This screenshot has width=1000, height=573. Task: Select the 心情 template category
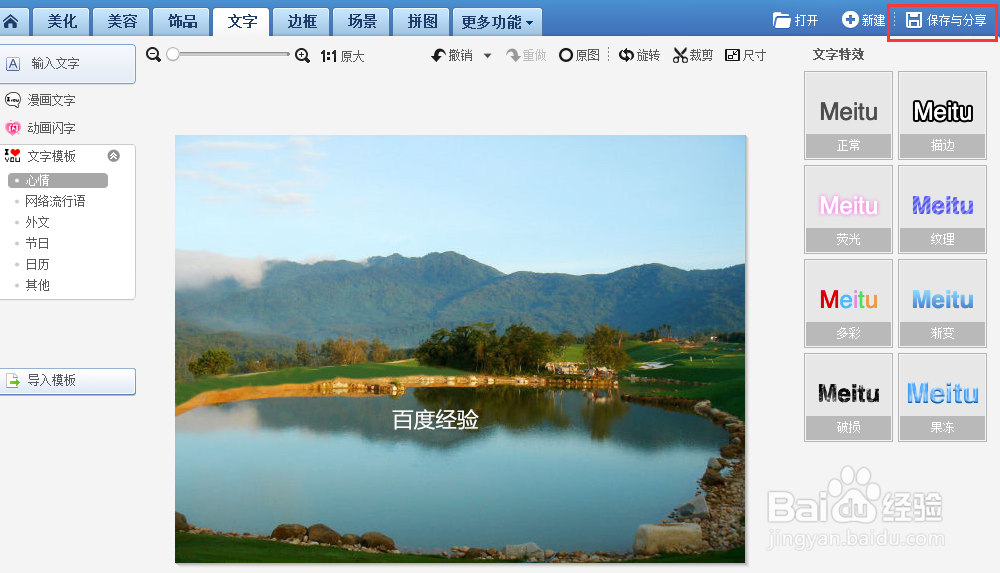[58, 181]
